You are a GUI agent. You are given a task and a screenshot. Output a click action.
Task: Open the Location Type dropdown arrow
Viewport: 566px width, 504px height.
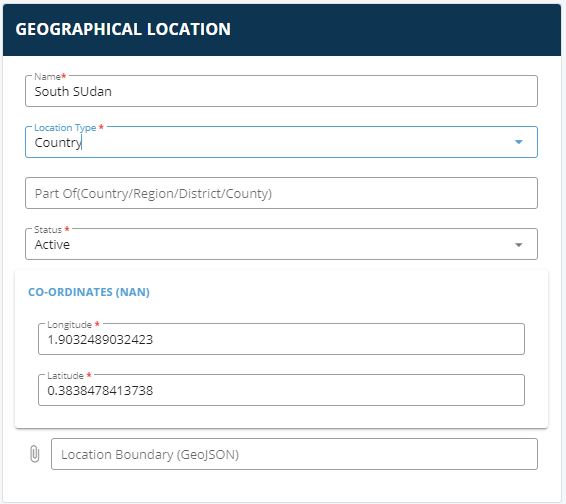[518, 142]
